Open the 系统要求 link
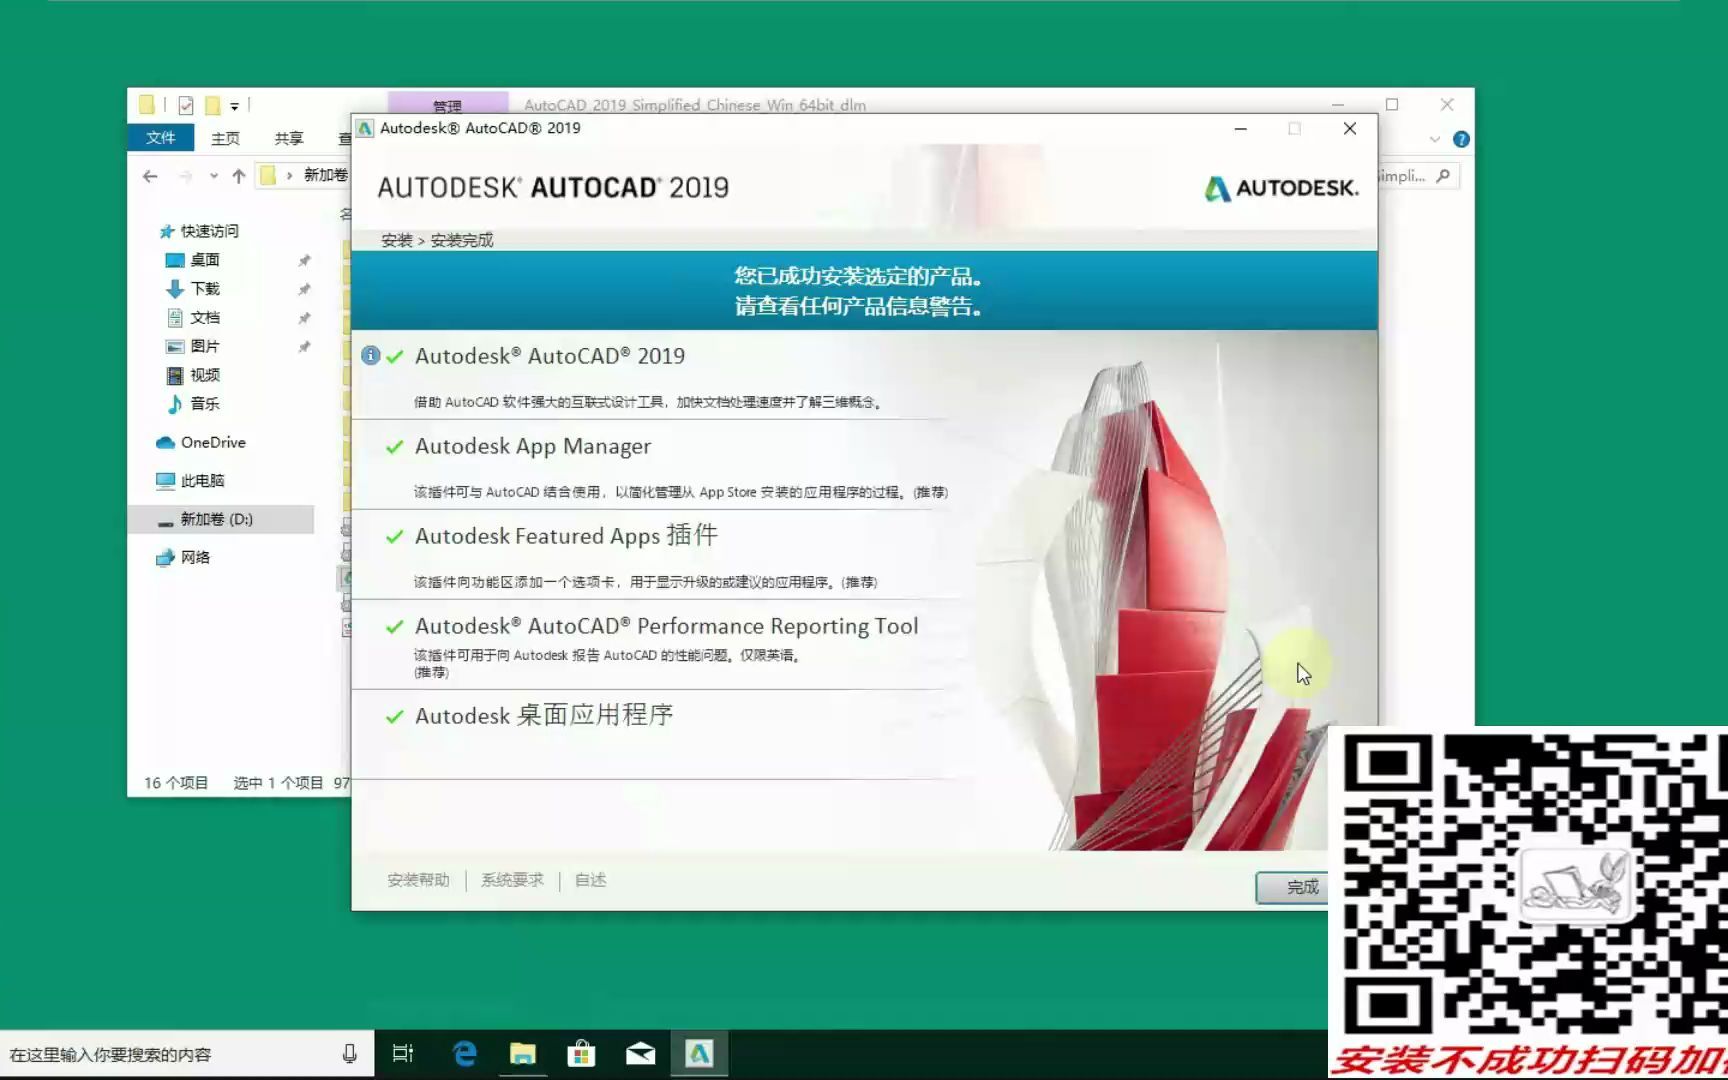 (510, 880)
